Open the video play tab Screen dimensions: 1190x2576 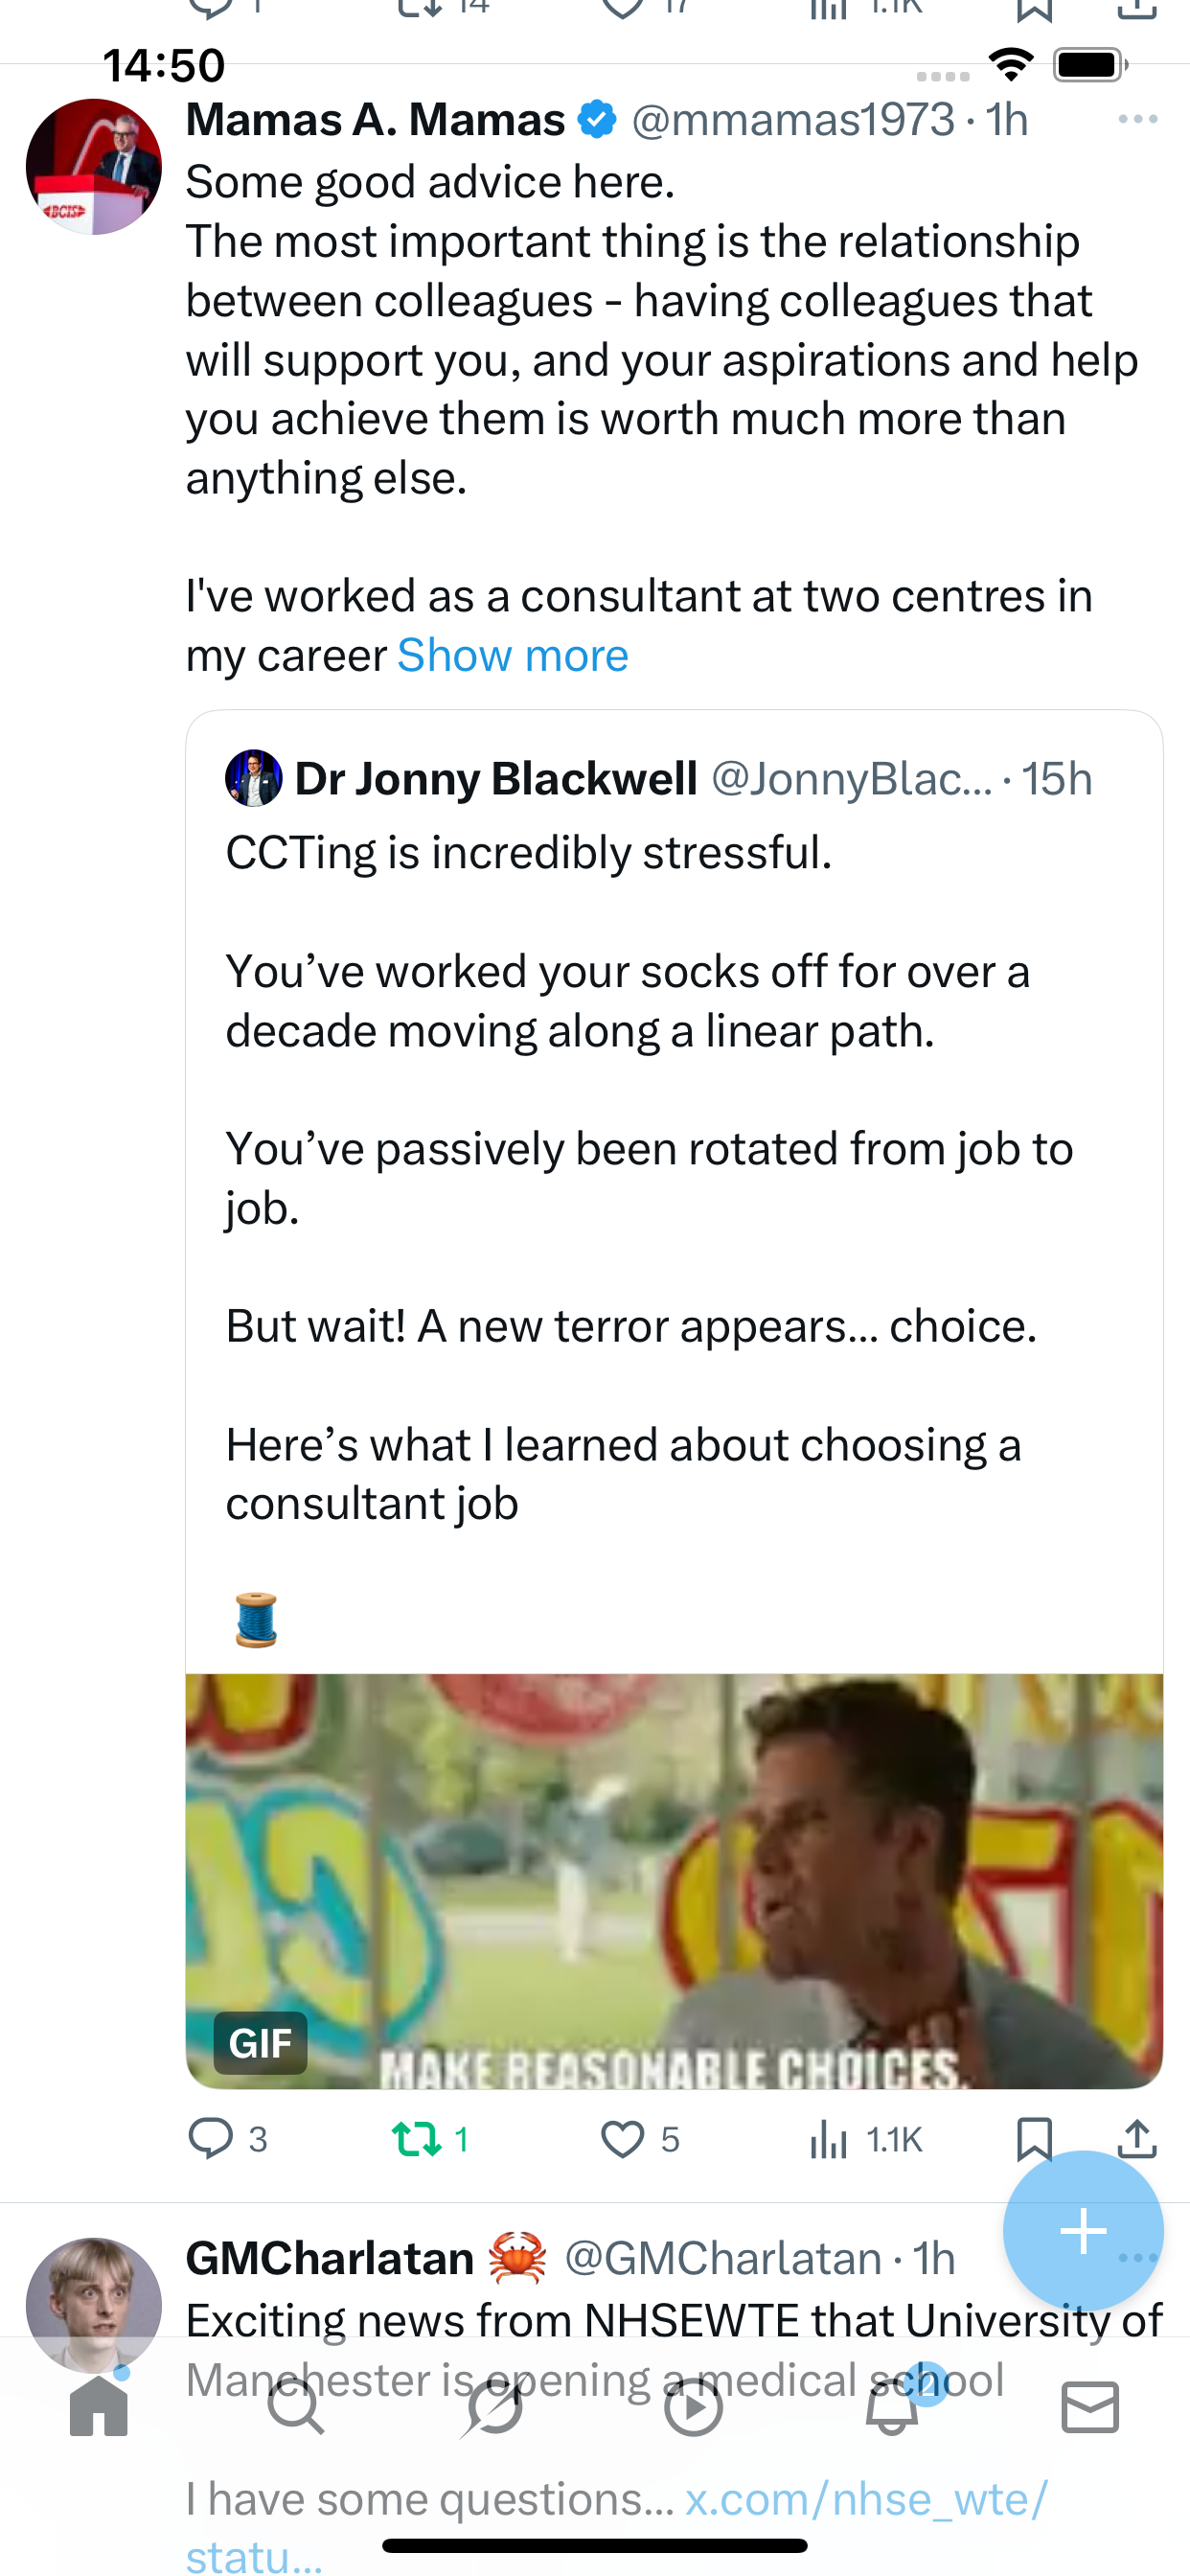[693, 2407]
